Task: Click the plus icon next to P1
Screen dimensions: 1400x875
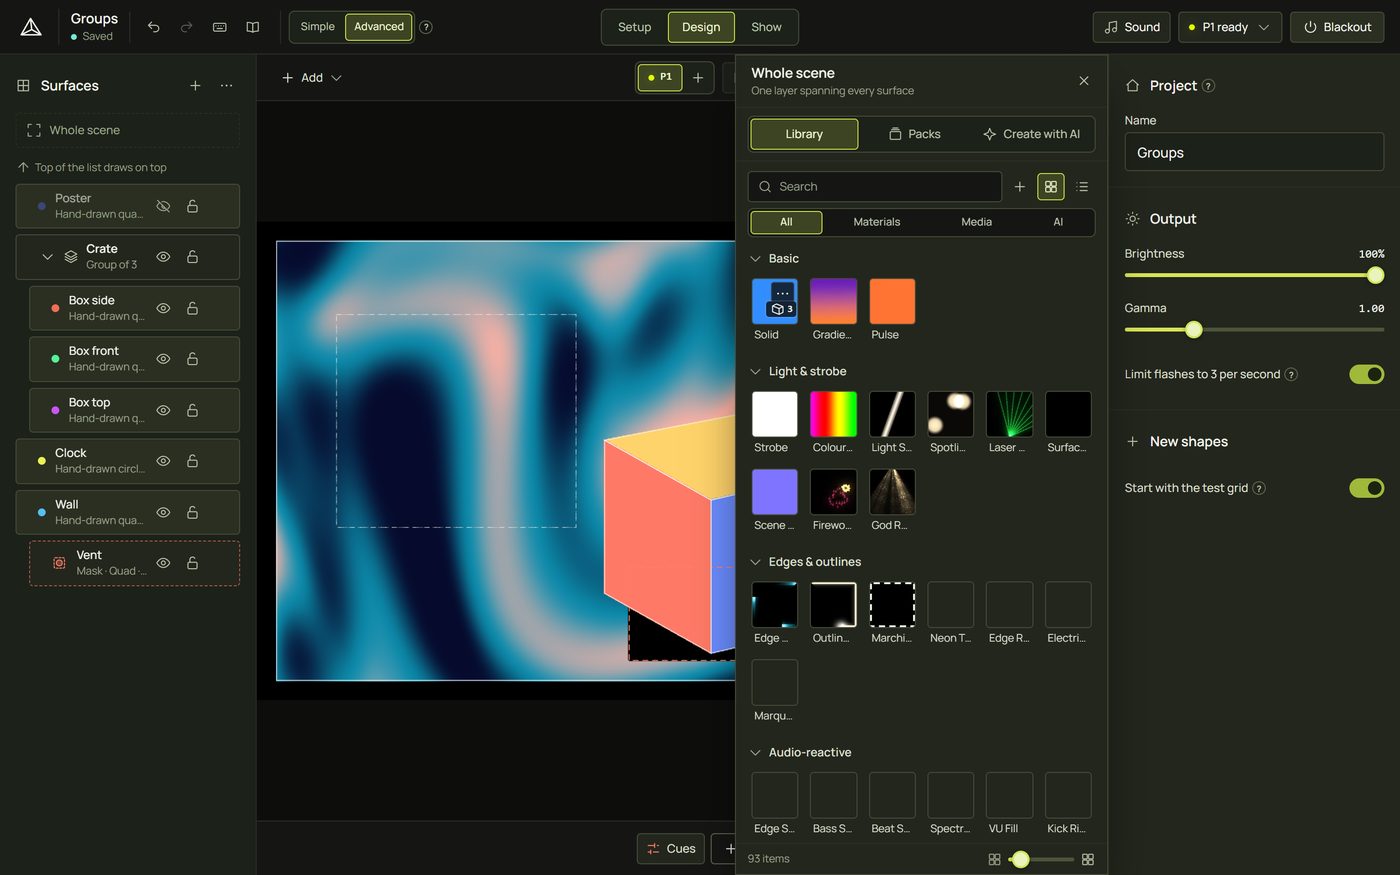Action: [x=698, y=77]
